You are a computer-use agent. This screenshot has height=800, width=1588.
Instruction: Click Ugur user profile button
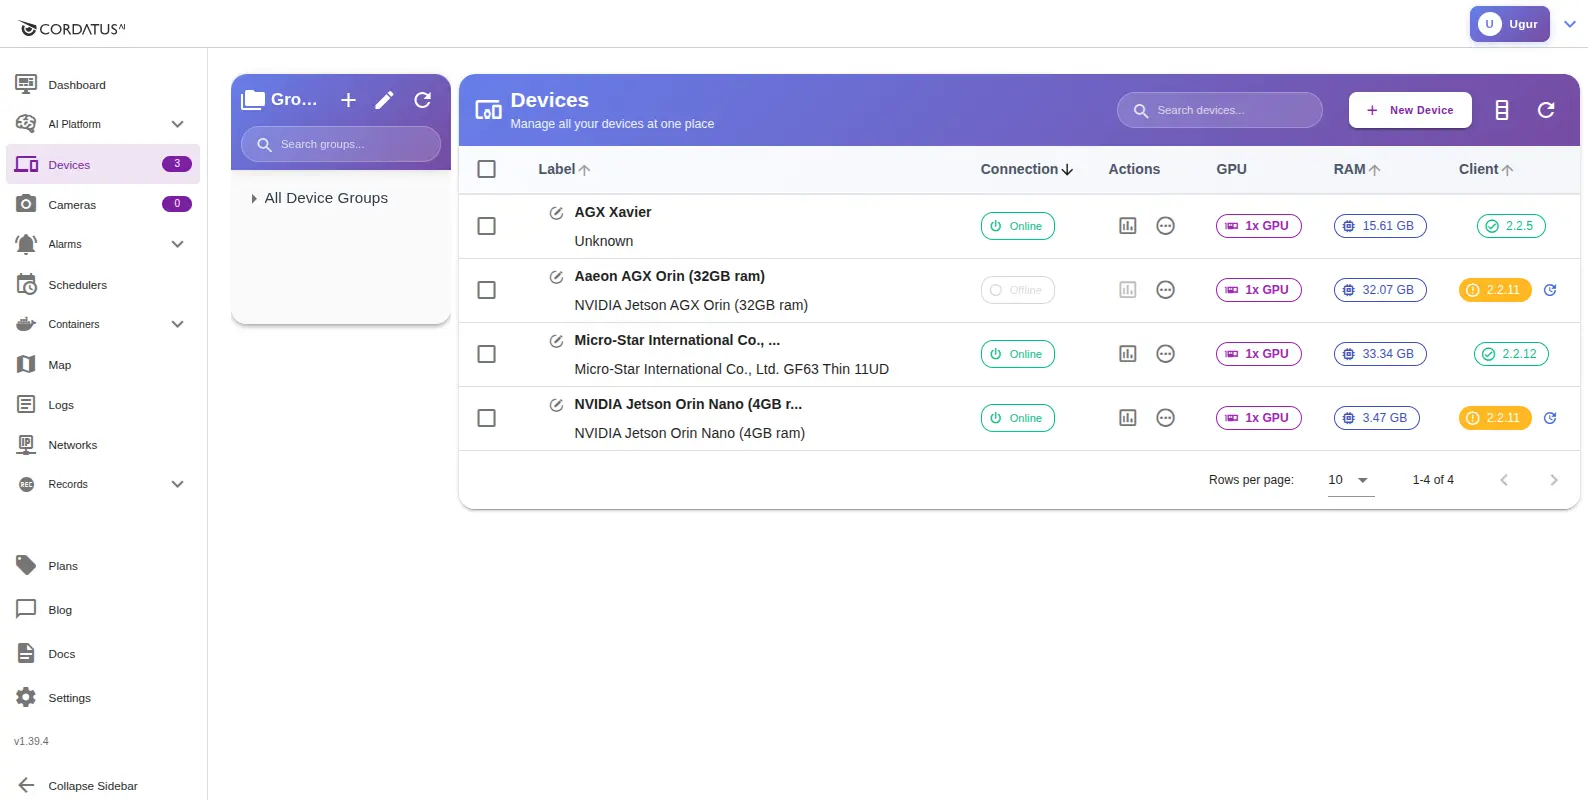[x=1509, y=24]
